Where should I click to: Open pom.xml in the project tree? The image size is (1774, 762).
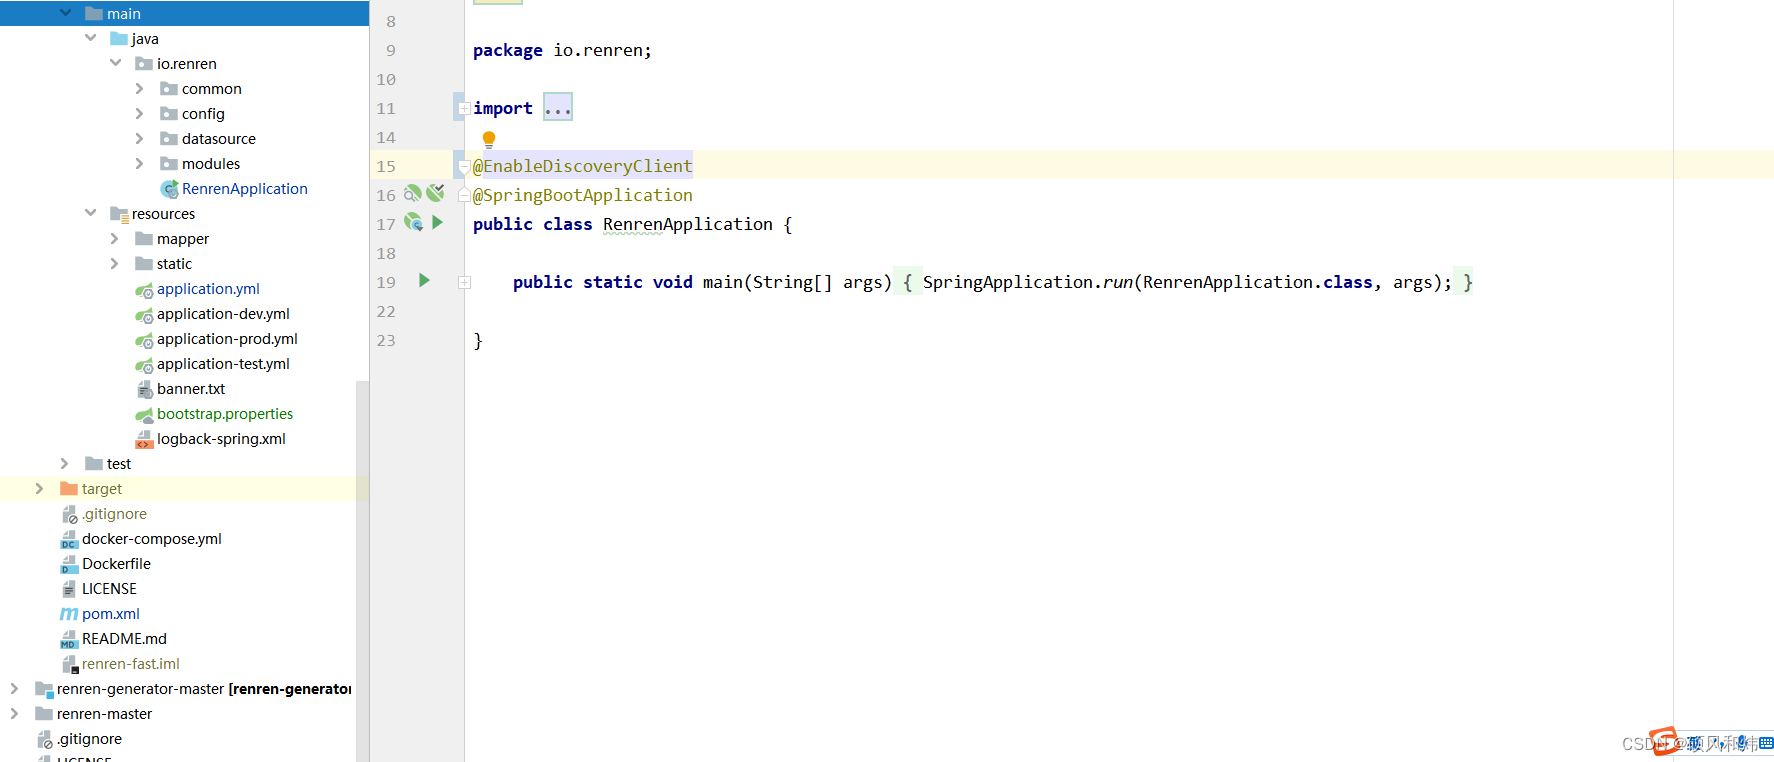111,613
